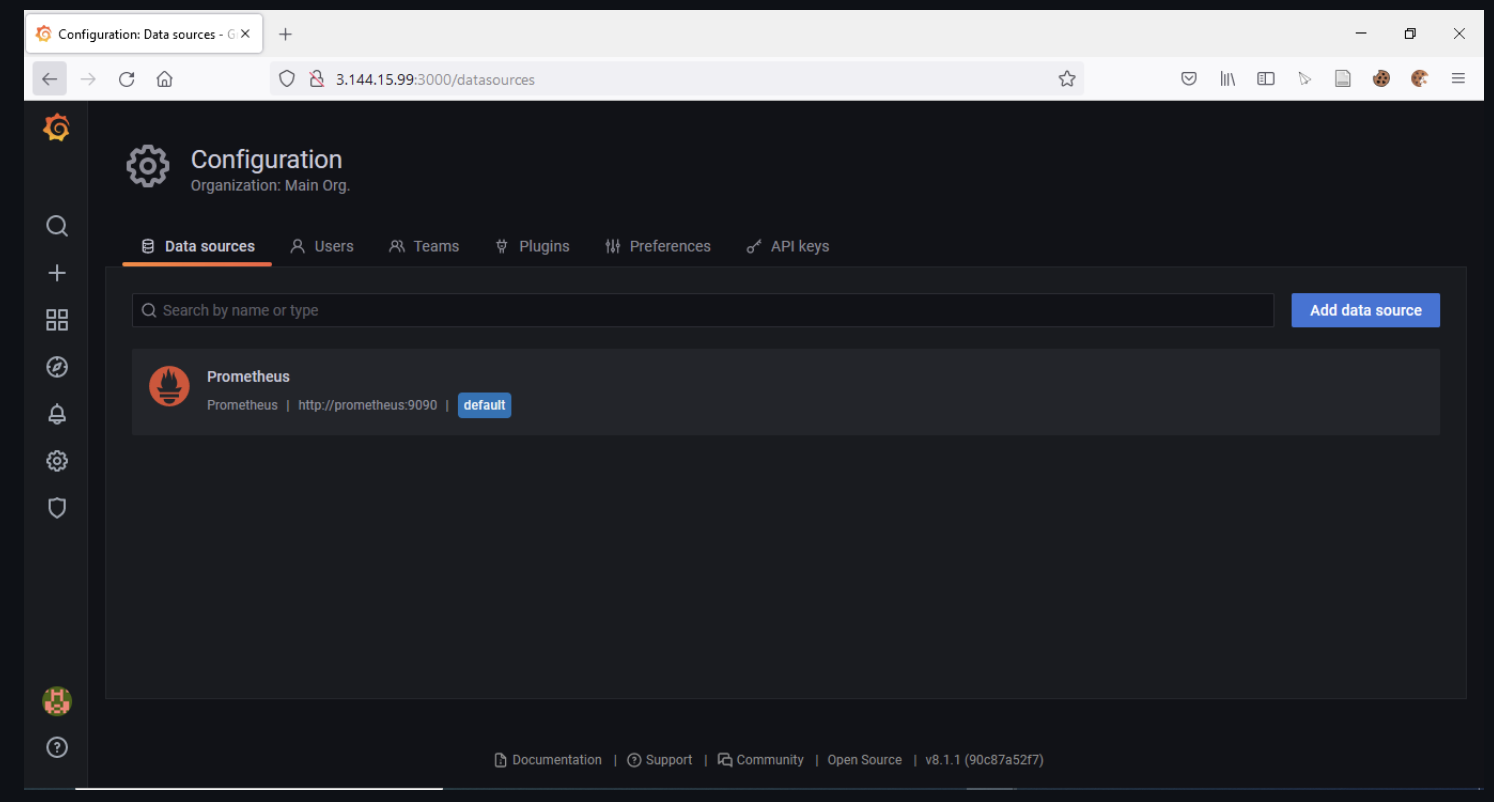The width and height of the screenshot is (1494, 802).
Task: Click the Configuration page heading
Action: [266, 159]
